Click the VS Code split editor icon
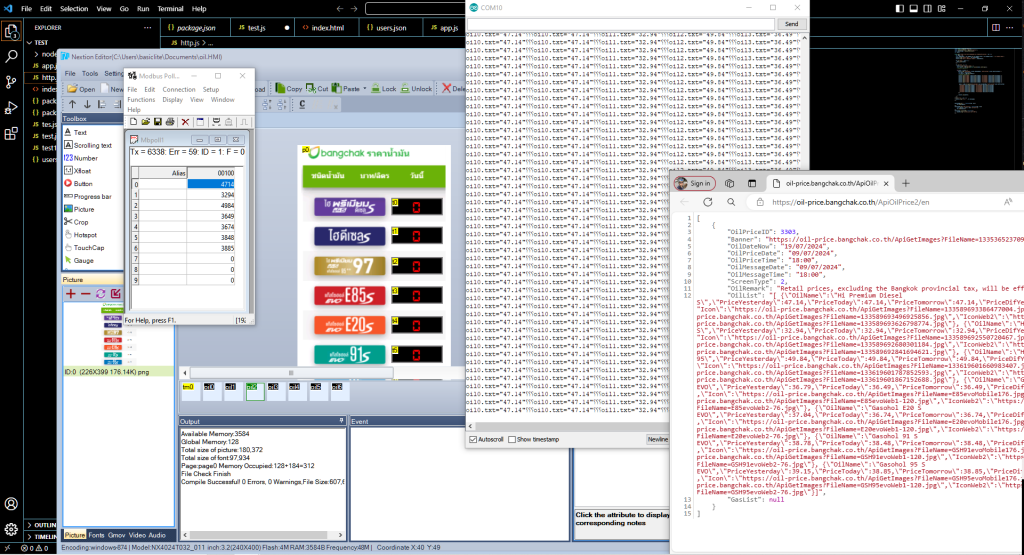 [x=996, y=27]
